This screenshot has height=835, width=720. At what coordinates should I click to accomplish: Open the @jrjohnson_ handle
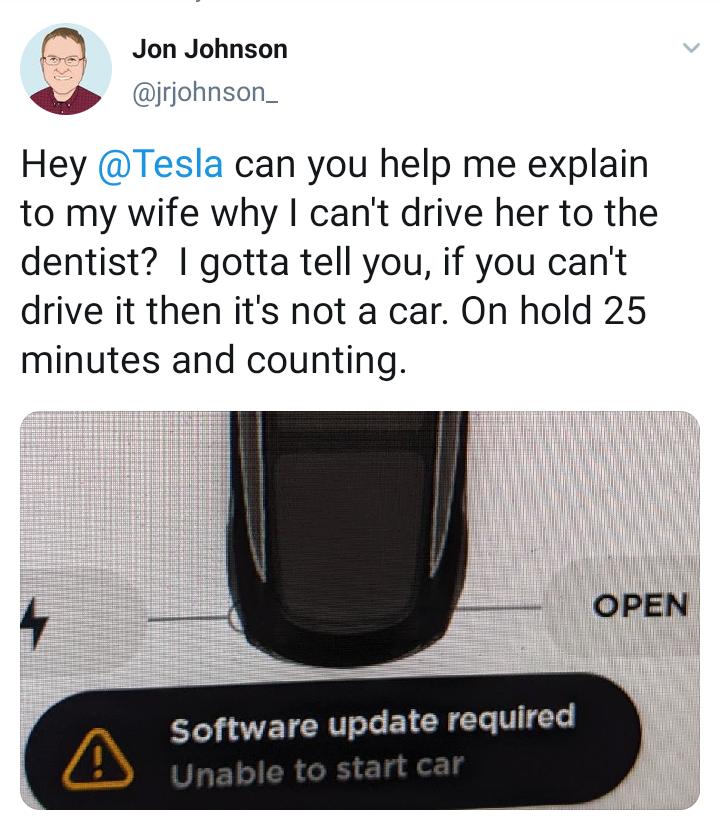click(205, 93)
